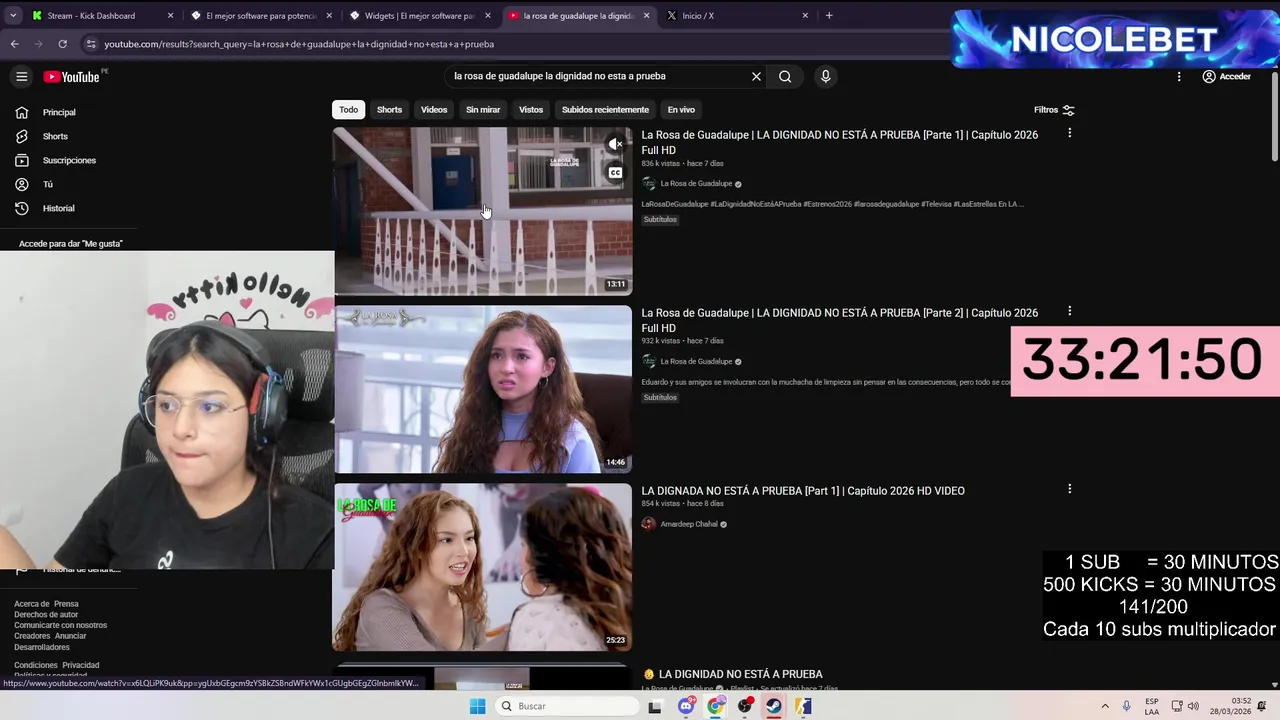Go back with the browser back arrow
Image resolution: width=1280 pixels, height=720 pixels.
click(x=14, y=44)
